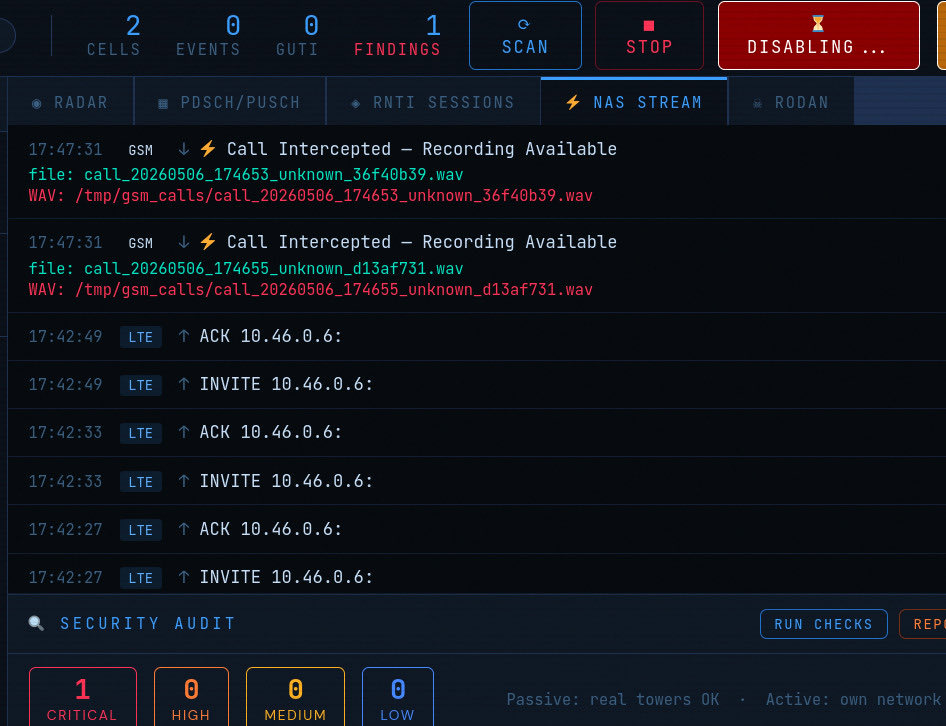Click LTE badge on 17:42:27 ACK row
Screen dimensions: 946x726
[x=141, y=530]
